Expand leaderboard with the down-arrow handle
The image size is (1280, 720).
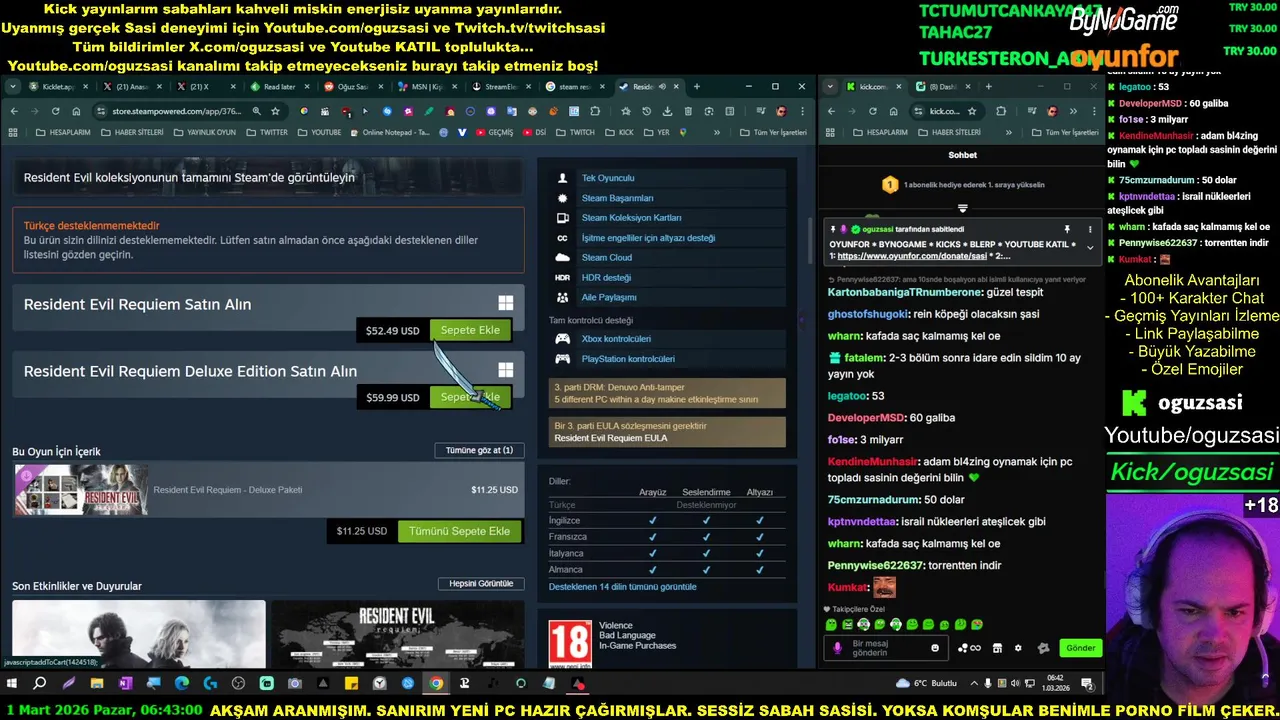click(962, 209)
